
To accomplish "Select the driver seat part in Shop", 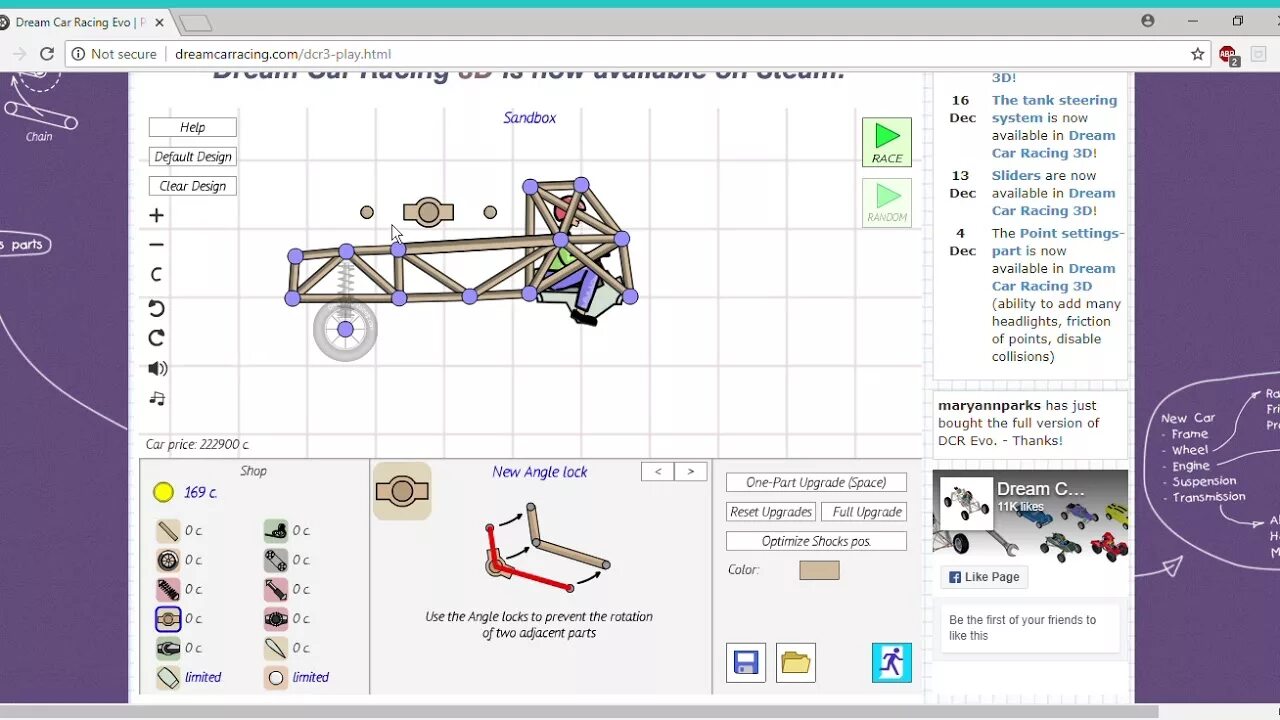I will click(276, 531).
